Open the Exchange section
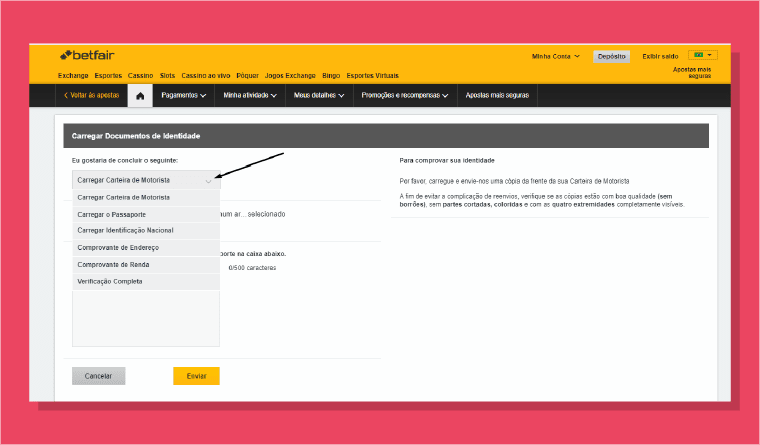 73,76
